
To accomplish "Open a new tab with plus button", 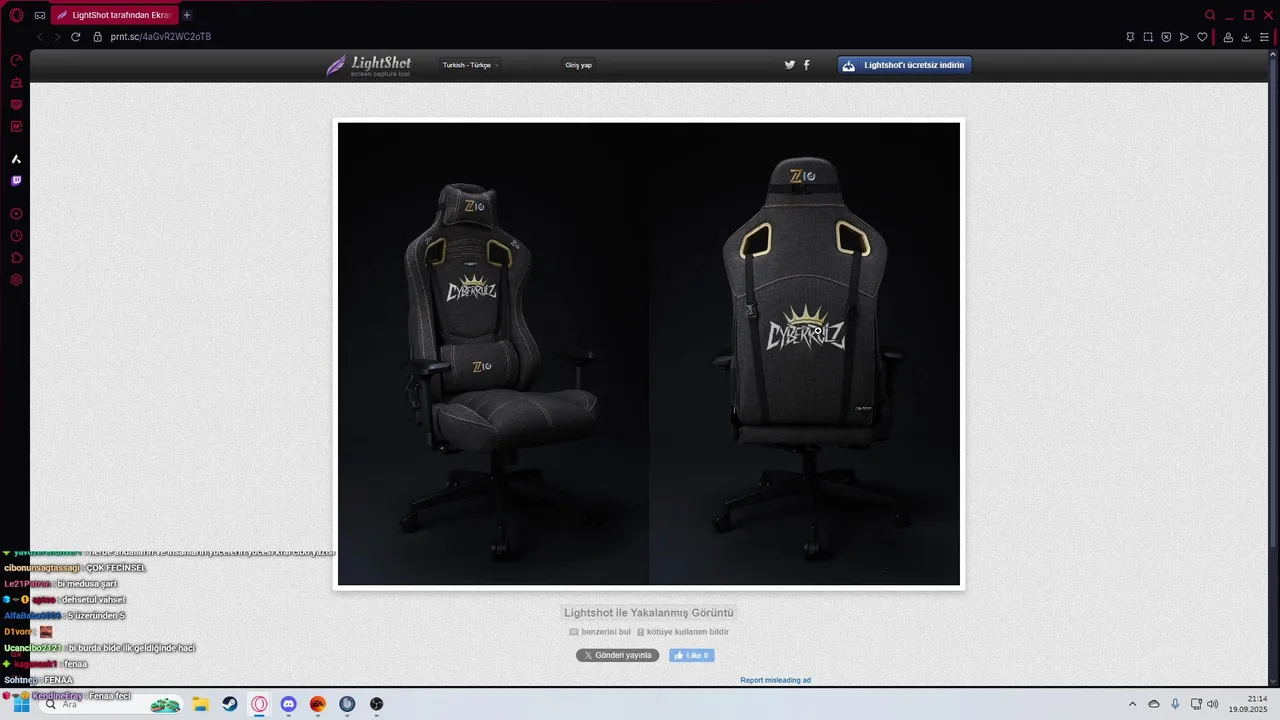I will (187, 15).
